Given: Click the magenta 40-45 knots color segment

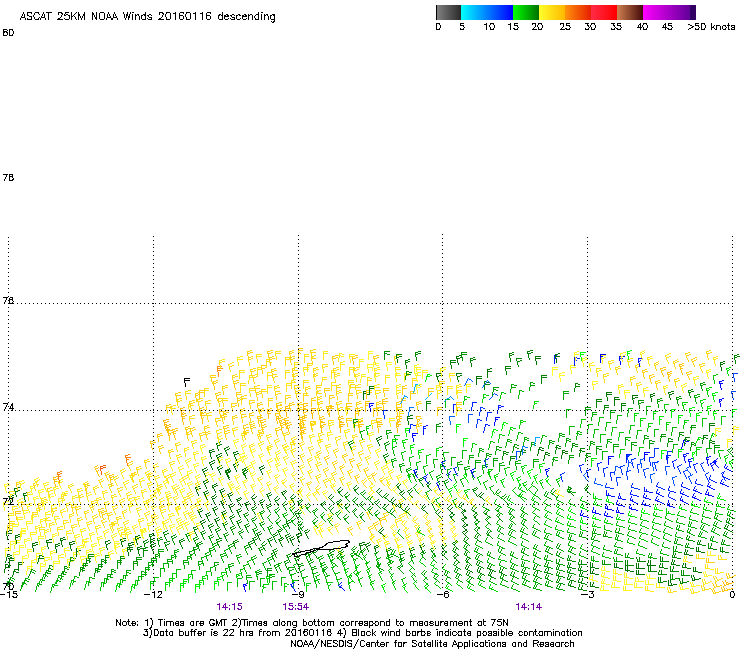Looking at the screenshot, I should 656,12.
